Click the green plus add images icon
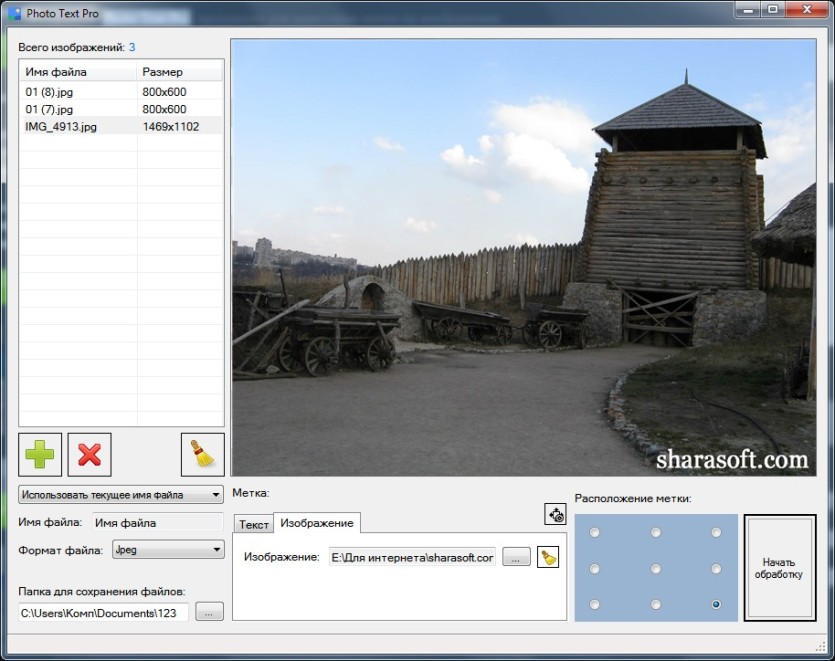Screen dimensions: 835x661 [x=40, y=454]
